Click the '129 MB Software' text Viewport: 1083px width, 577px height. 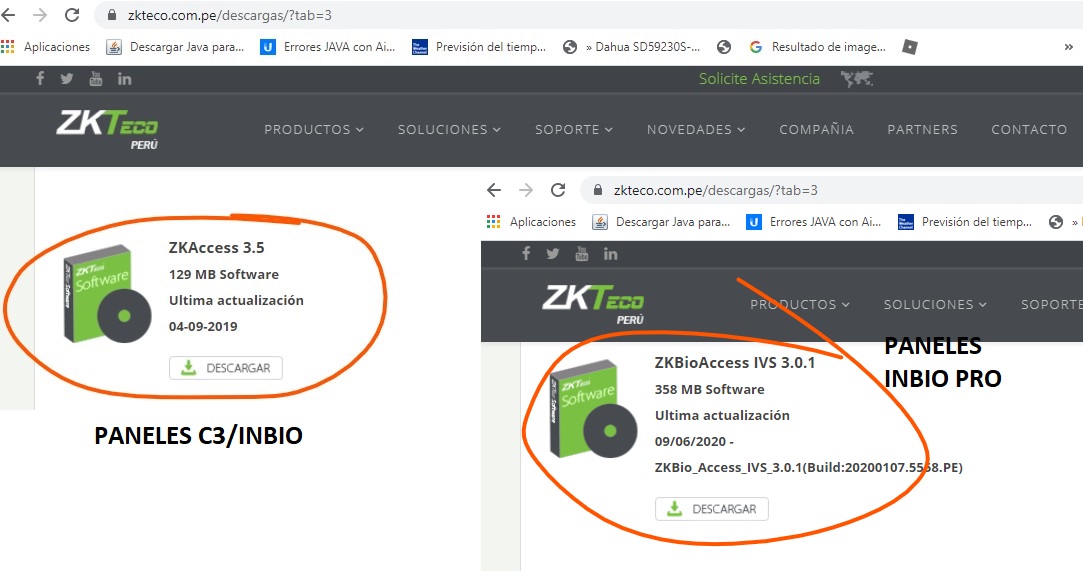(224, 274)
